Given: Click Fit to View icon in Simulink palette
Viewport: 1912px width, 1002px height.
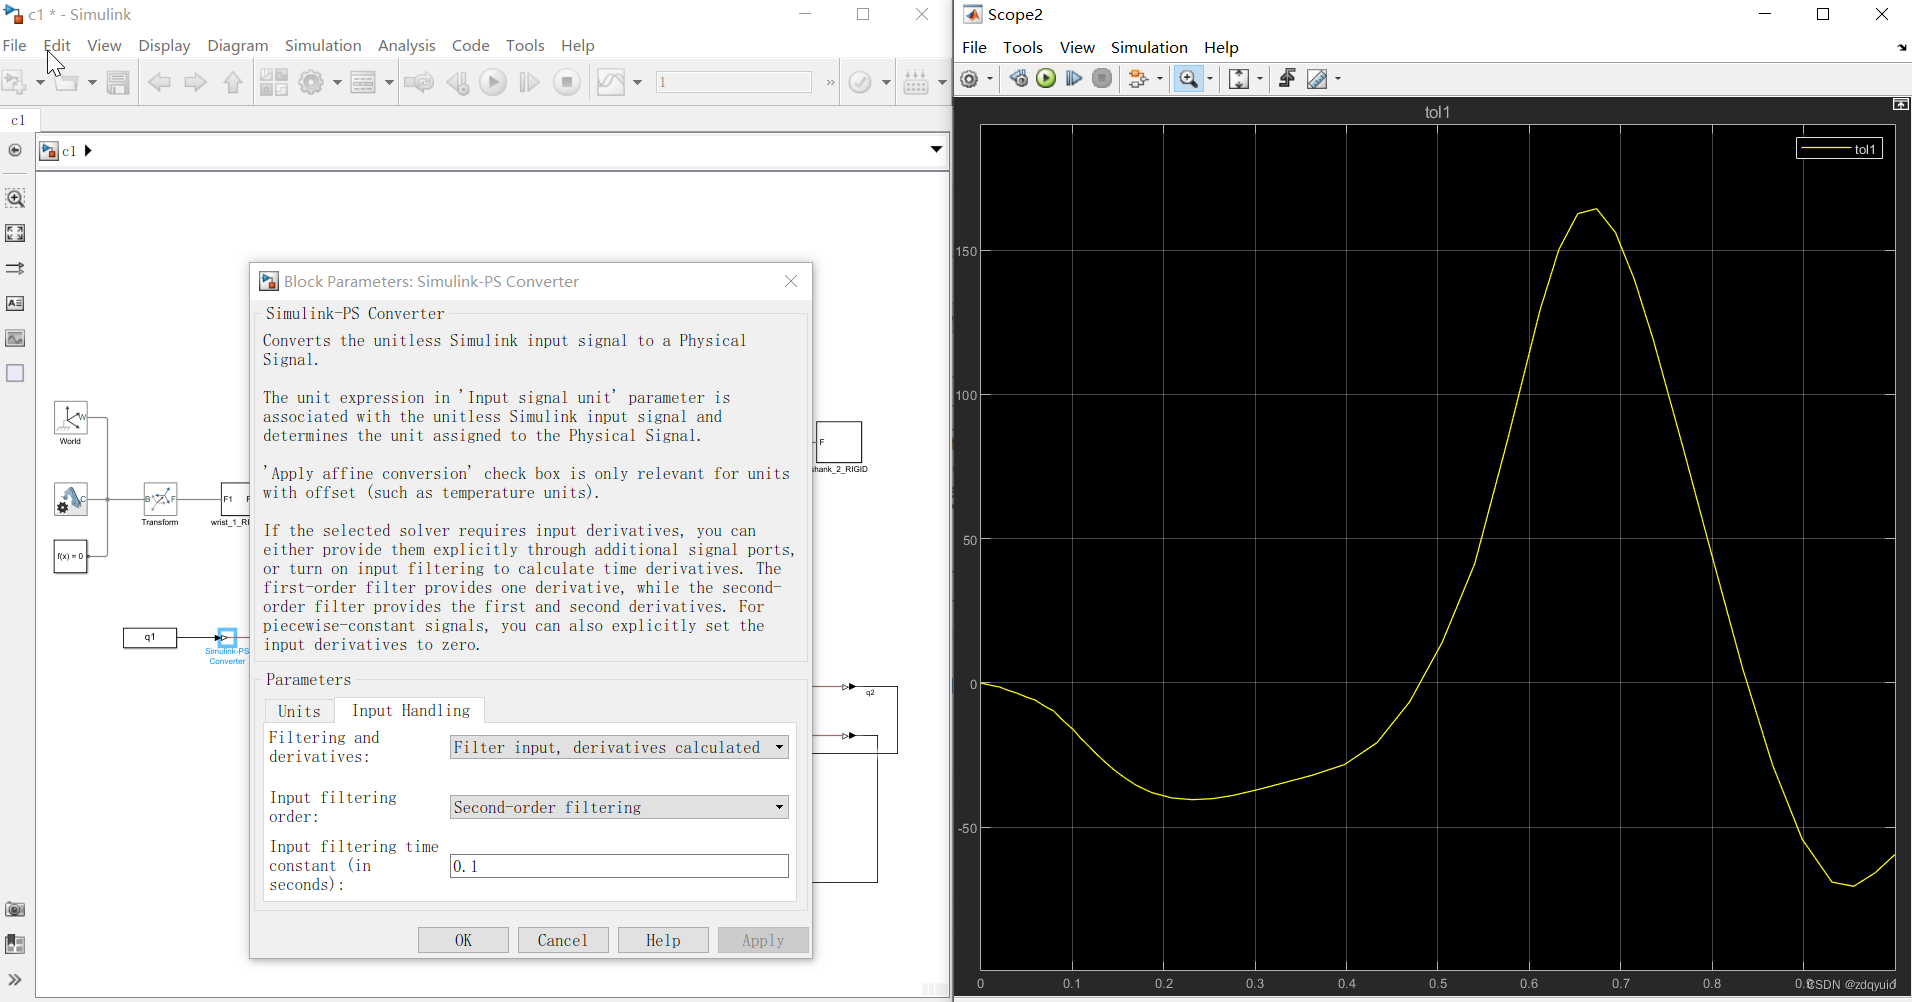Looking at the screenshot, I should point(15,233).
